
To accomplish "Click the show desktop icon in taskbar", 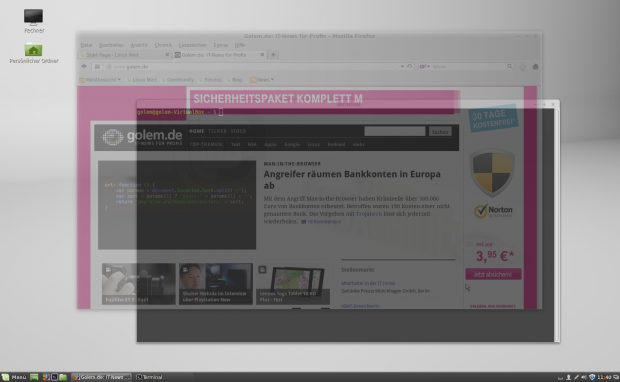I will [34, 377].
